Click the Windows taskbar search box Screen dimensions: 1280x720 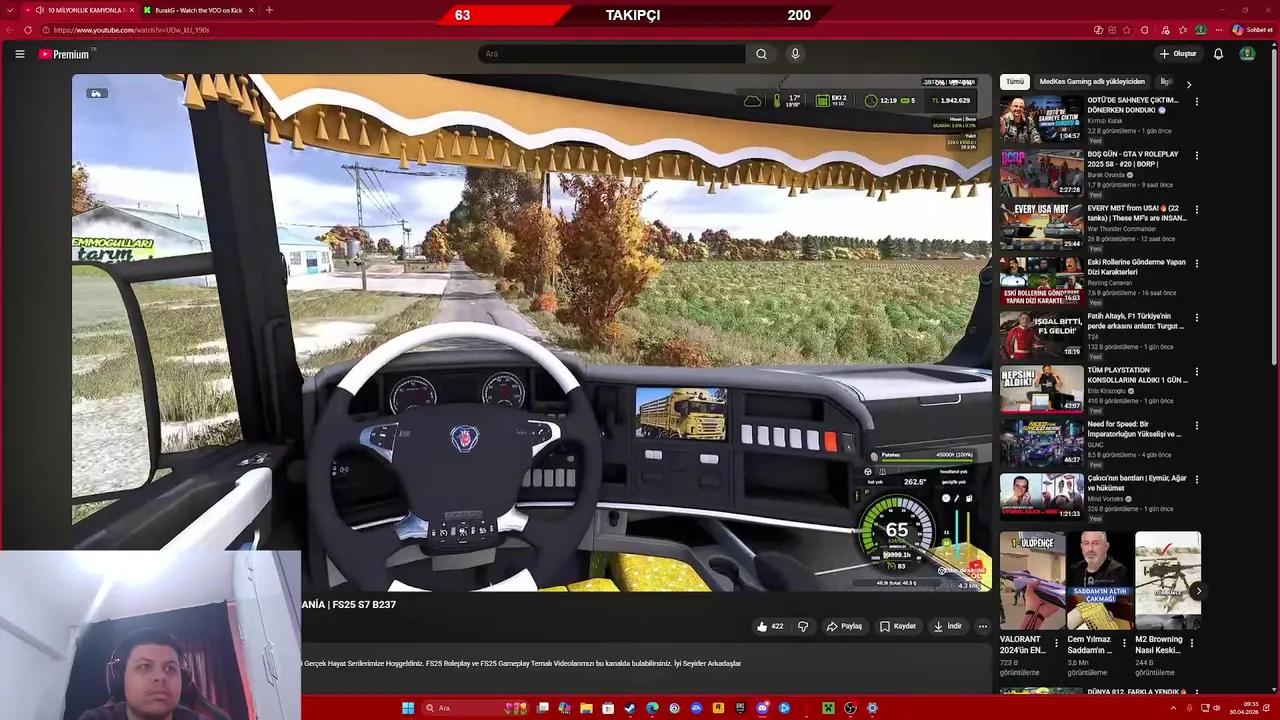pyautogui.click(x=475, y=708)
